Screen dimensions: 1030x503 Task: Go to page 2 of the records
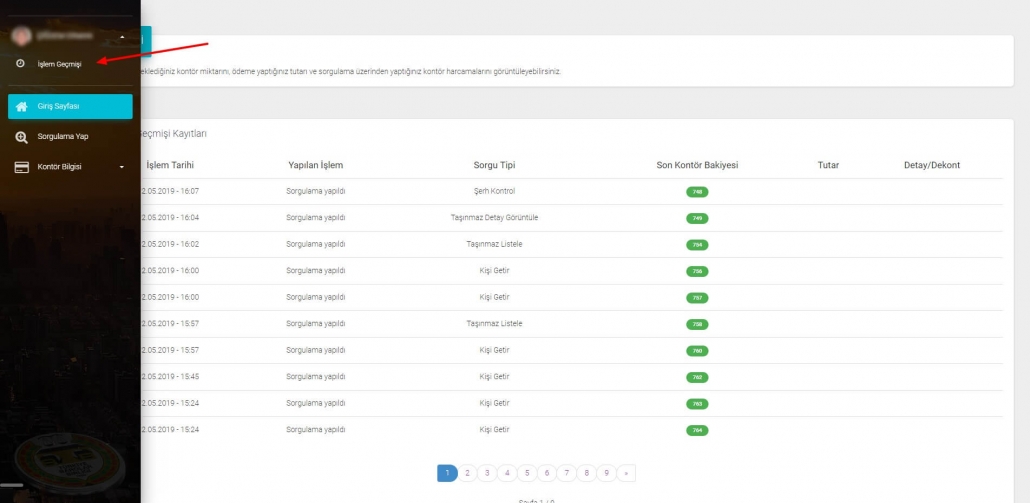467,473
